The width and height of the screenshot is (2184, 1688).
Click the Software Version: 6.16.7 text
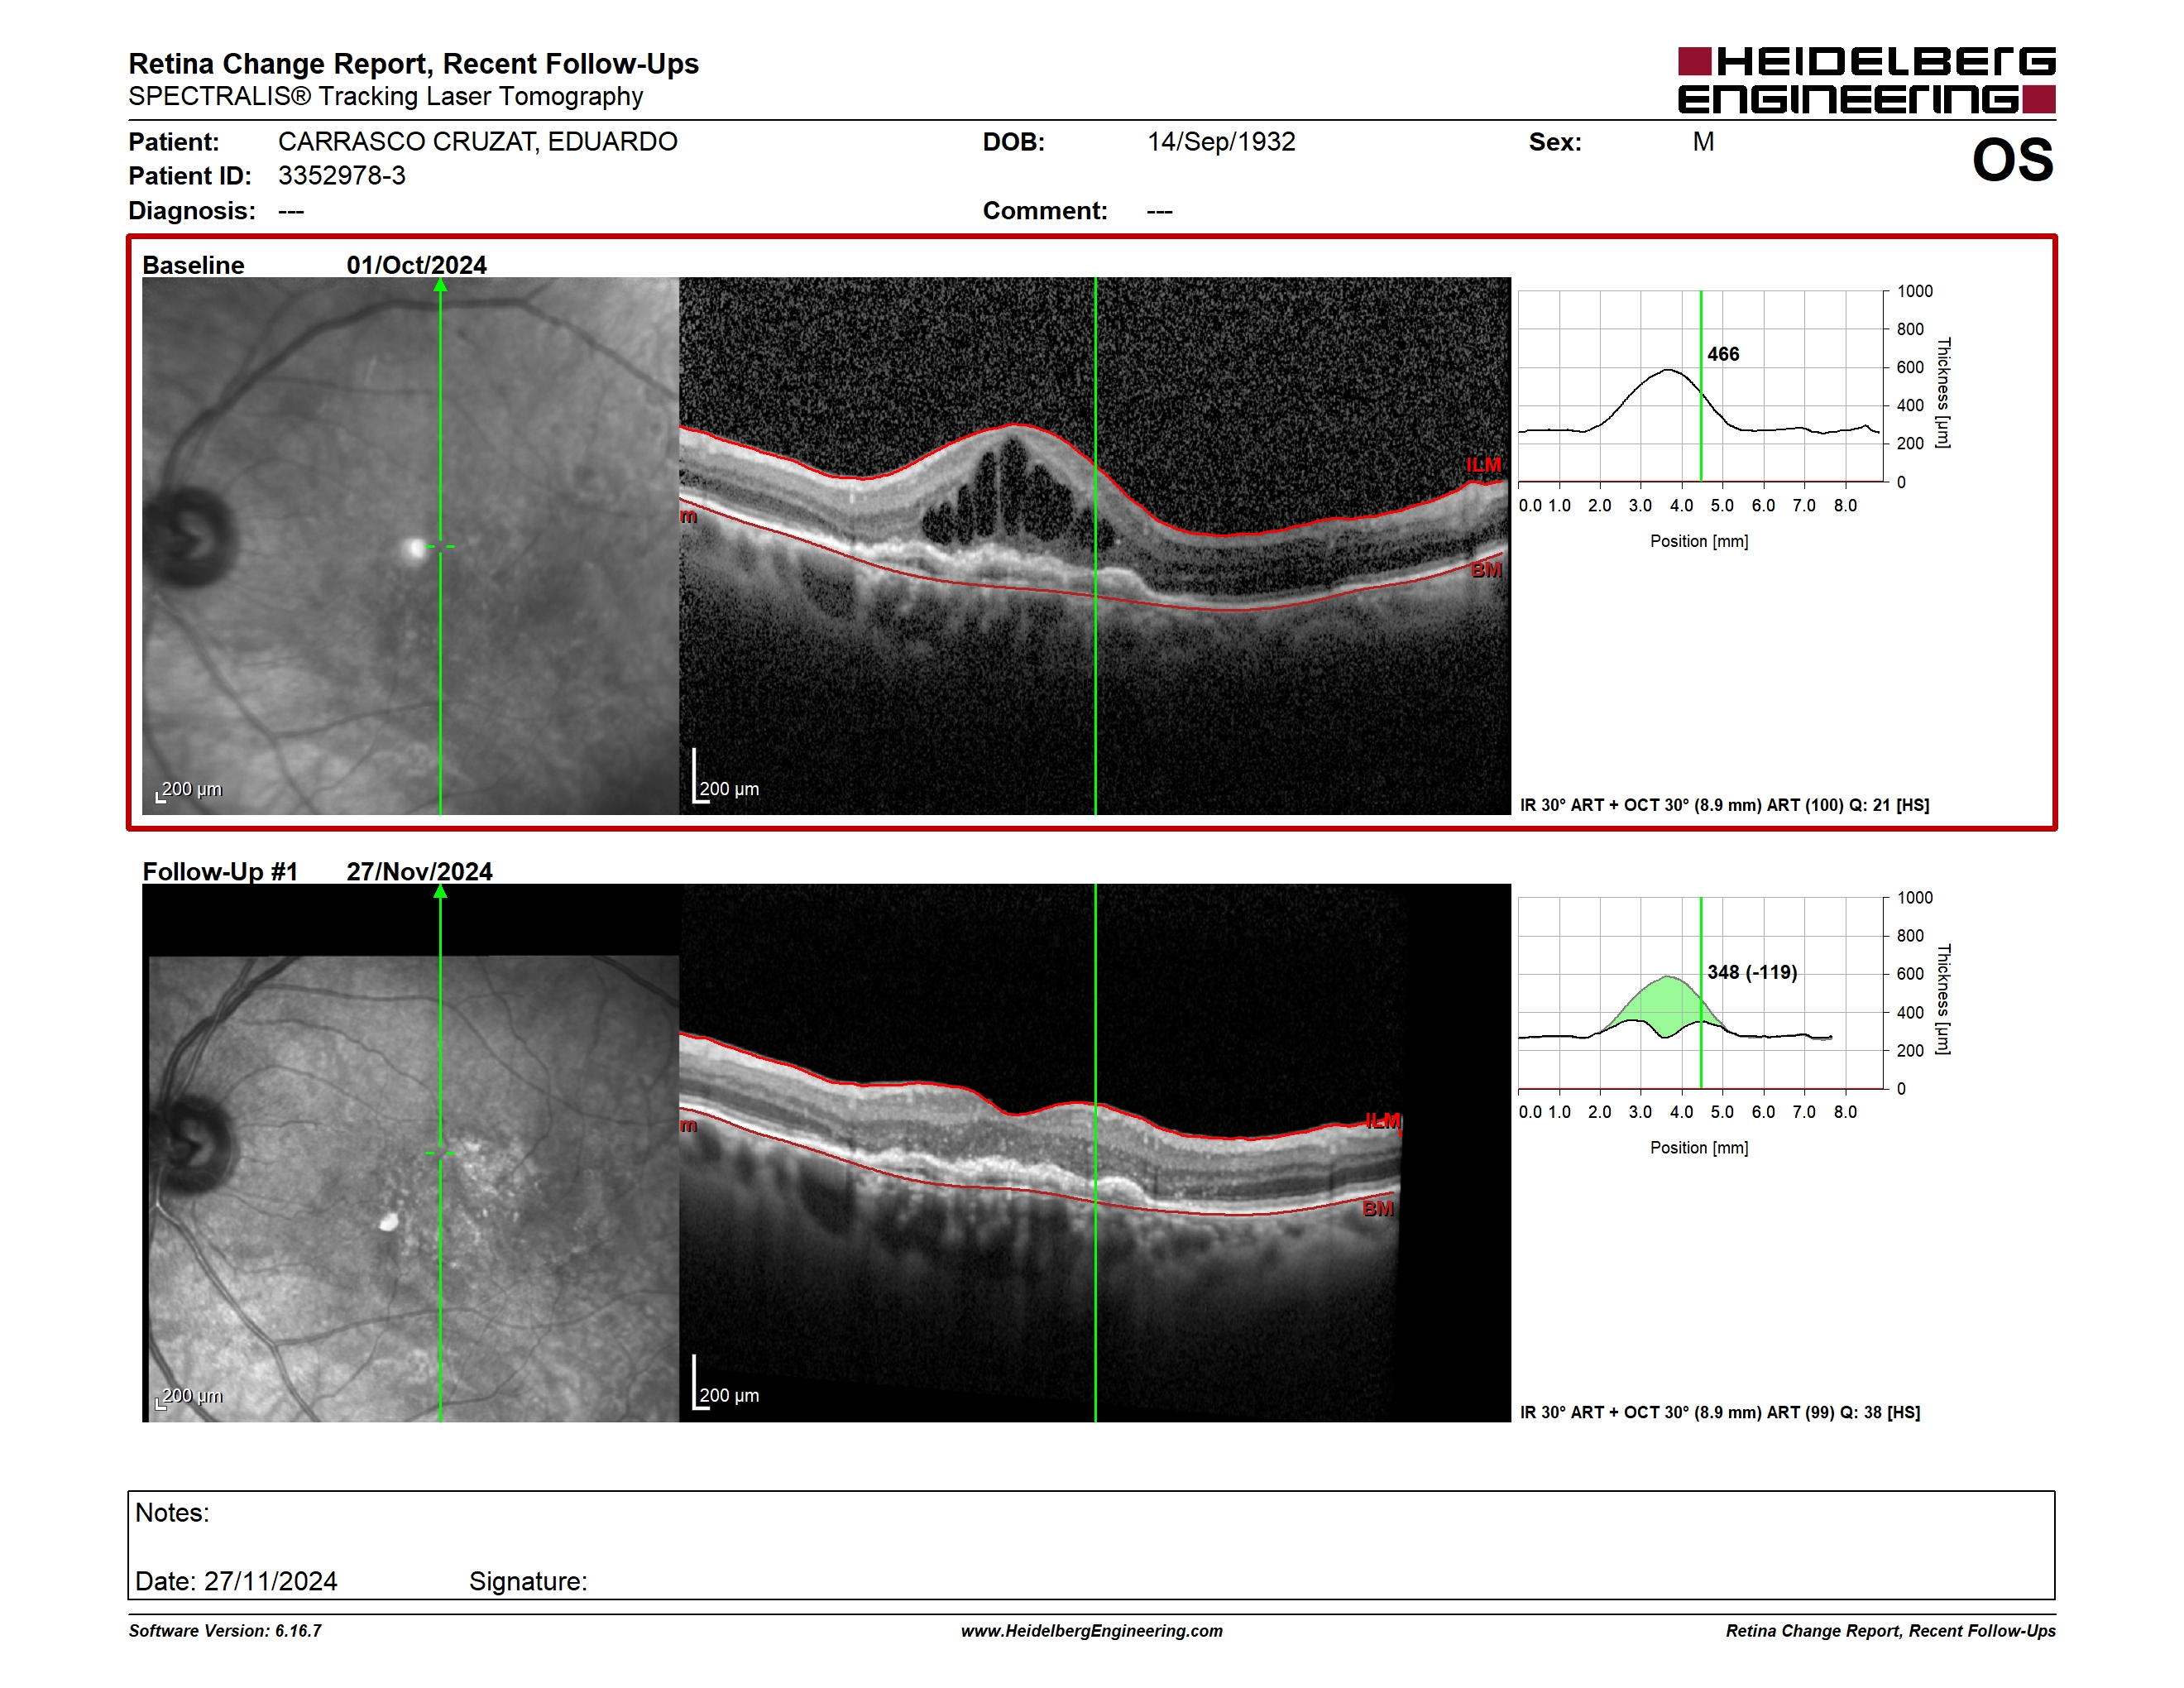[225, 1631]
